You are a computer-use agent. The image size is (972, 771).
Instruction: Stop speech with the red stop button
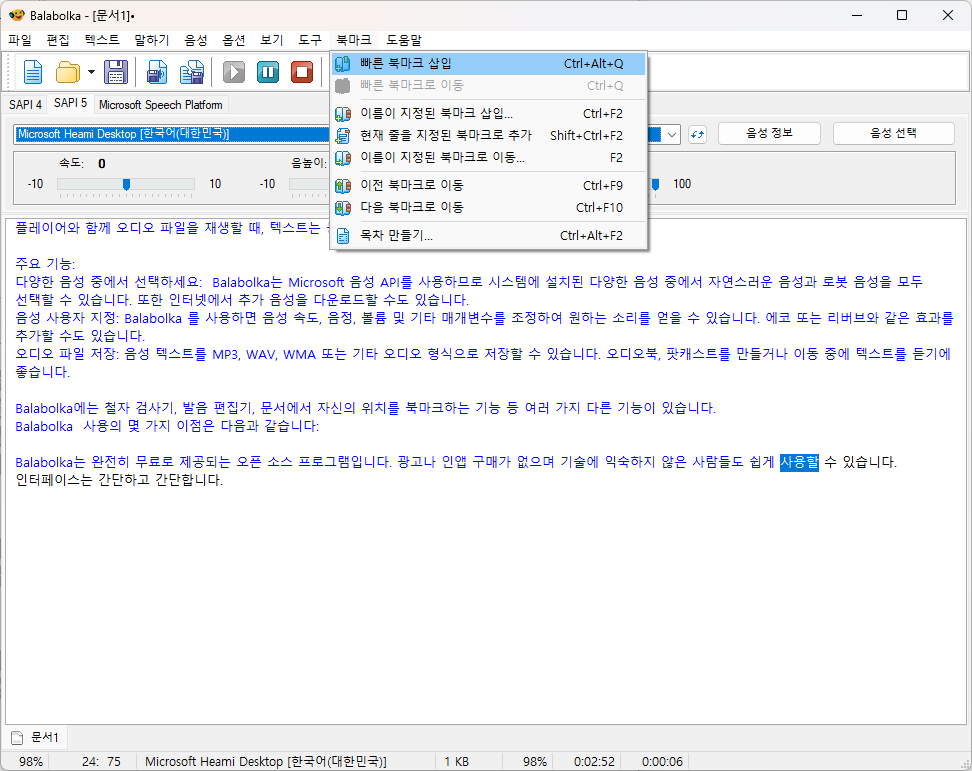[x=302, y=73]
